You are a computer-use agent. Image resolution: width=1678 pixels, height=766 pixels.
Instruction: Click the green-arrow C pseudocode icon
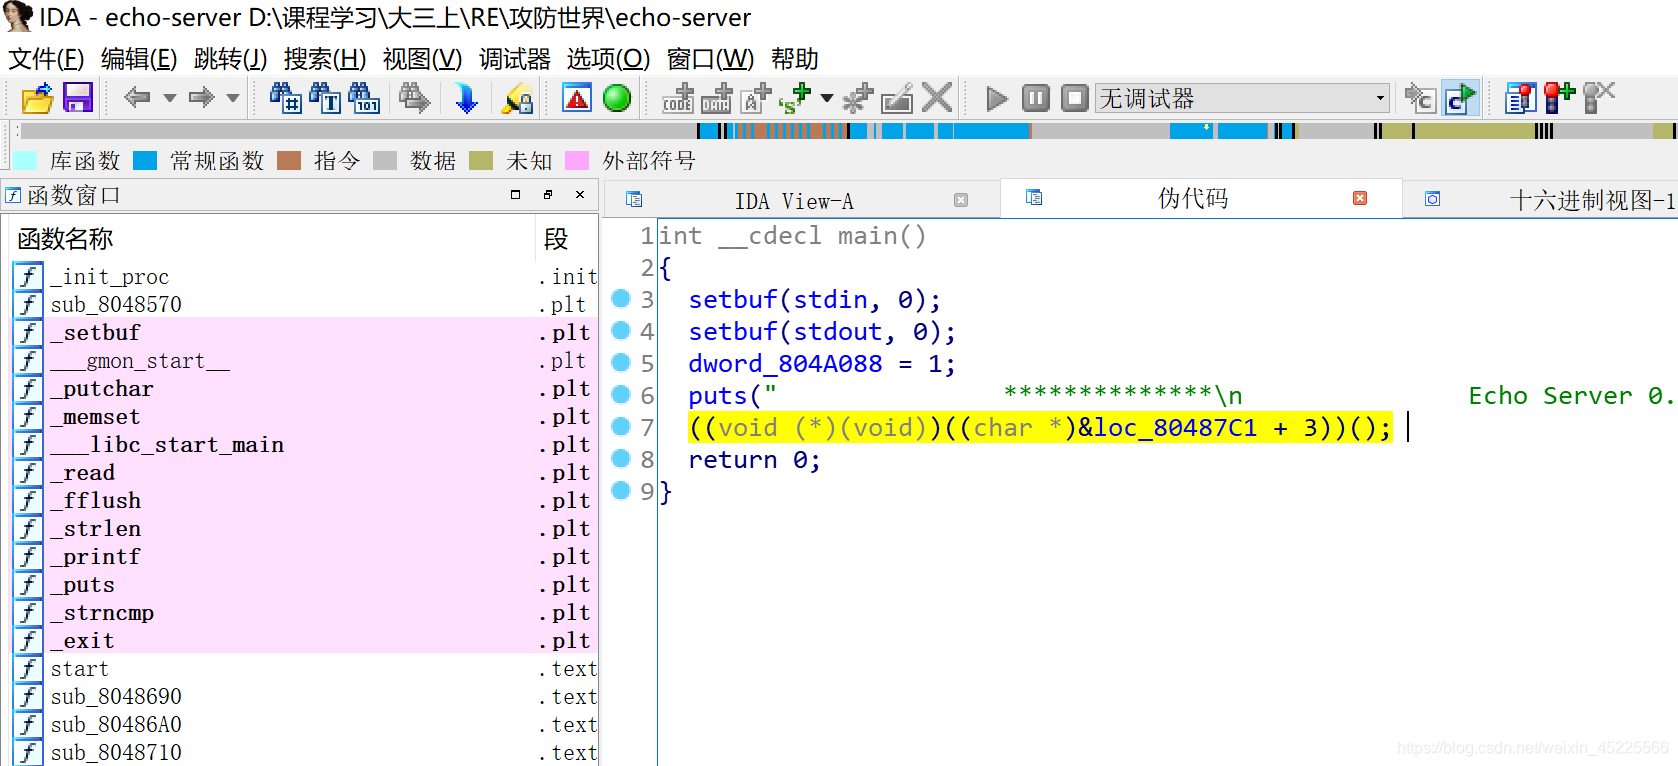click(1460, 98)
